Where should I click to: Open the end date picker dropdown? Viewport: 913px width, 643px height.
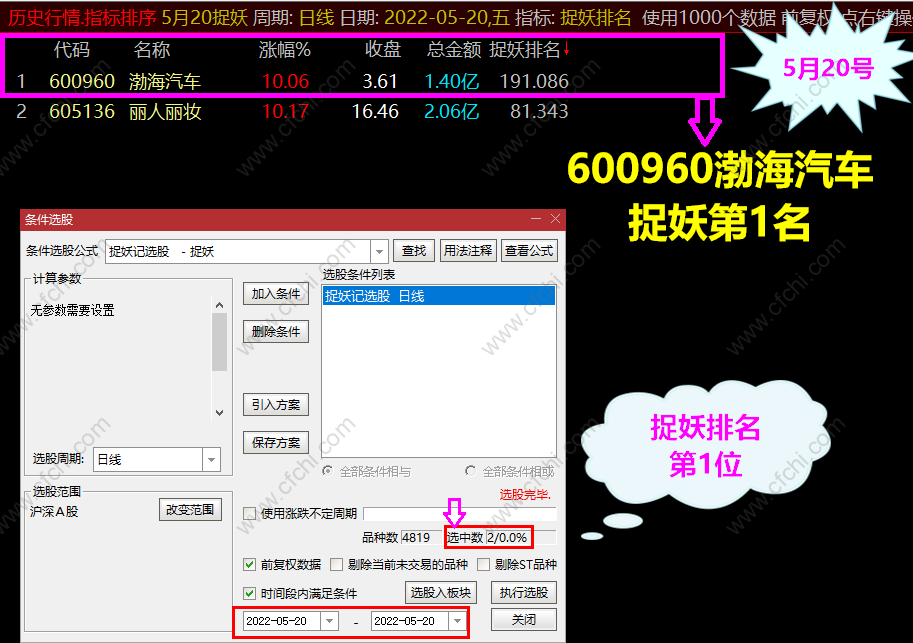pos(457,621)
